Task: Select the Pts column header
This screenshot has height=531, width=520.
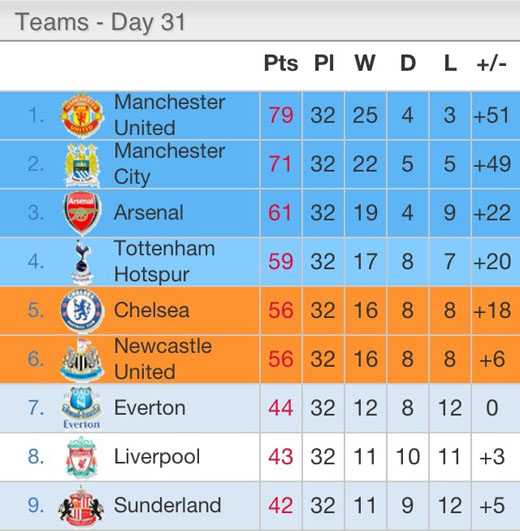Action: (x=281, y=63)
